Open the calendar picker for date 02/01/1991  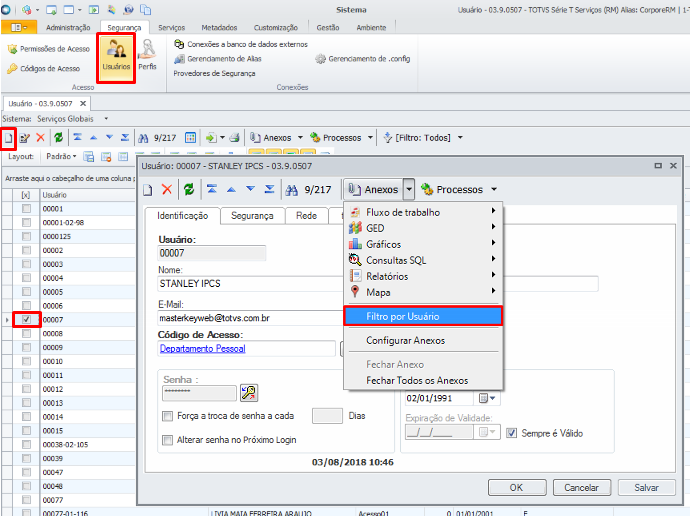click(492, 398)
